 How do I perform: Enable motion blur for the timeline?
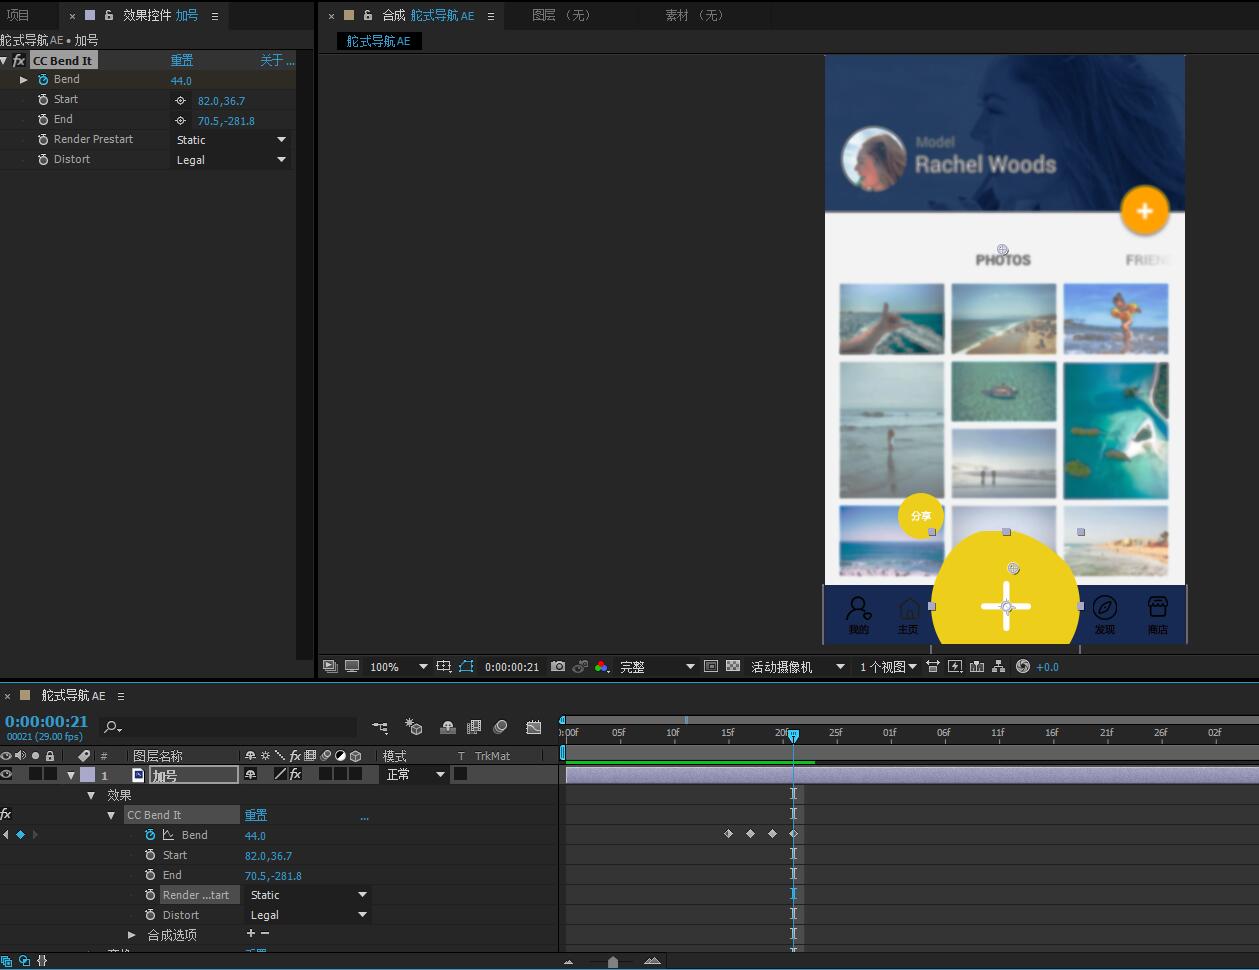[x=501, y=728]
